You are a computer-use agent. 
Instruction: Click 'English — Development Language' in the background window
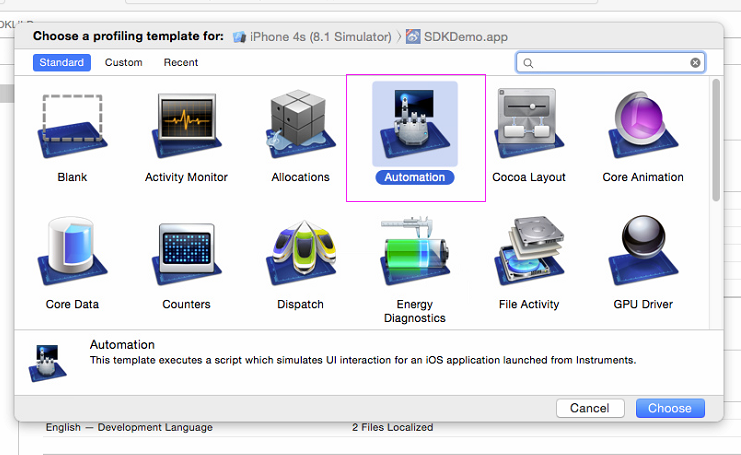point(129,427)
